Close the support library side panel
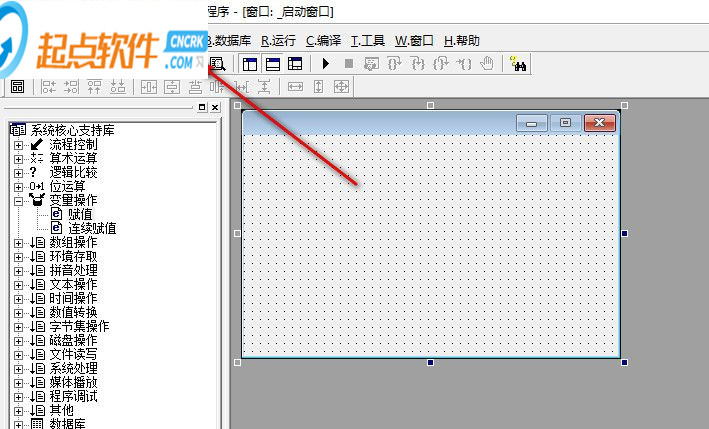The height and width of the screenshot is (429, 709). tap(215, 107)
